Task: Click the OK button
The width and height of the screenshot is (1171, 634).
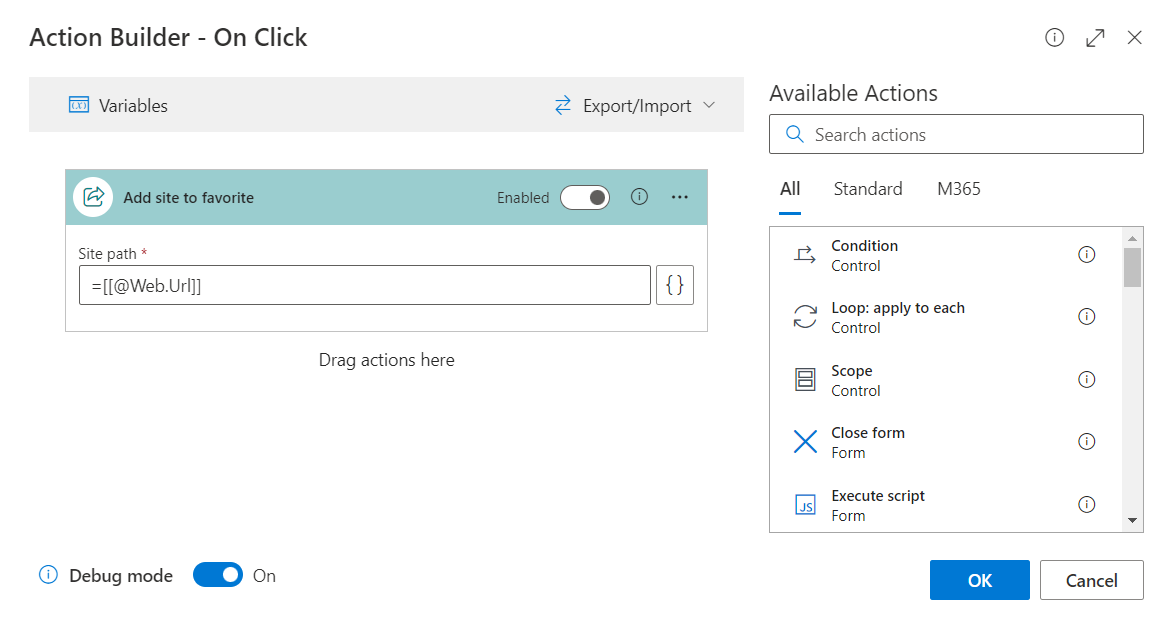Action: (979, 580)
